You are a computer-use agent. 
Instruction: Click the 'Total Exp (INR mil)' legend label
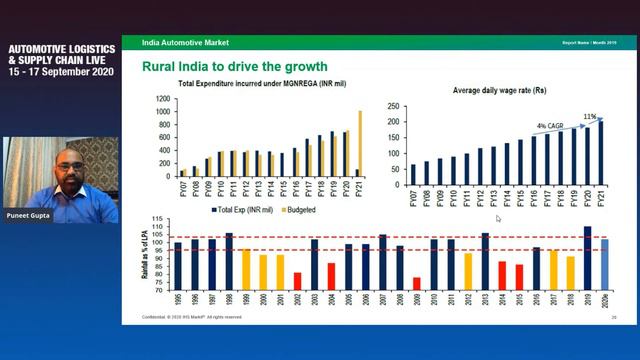(x=245, y=210)
